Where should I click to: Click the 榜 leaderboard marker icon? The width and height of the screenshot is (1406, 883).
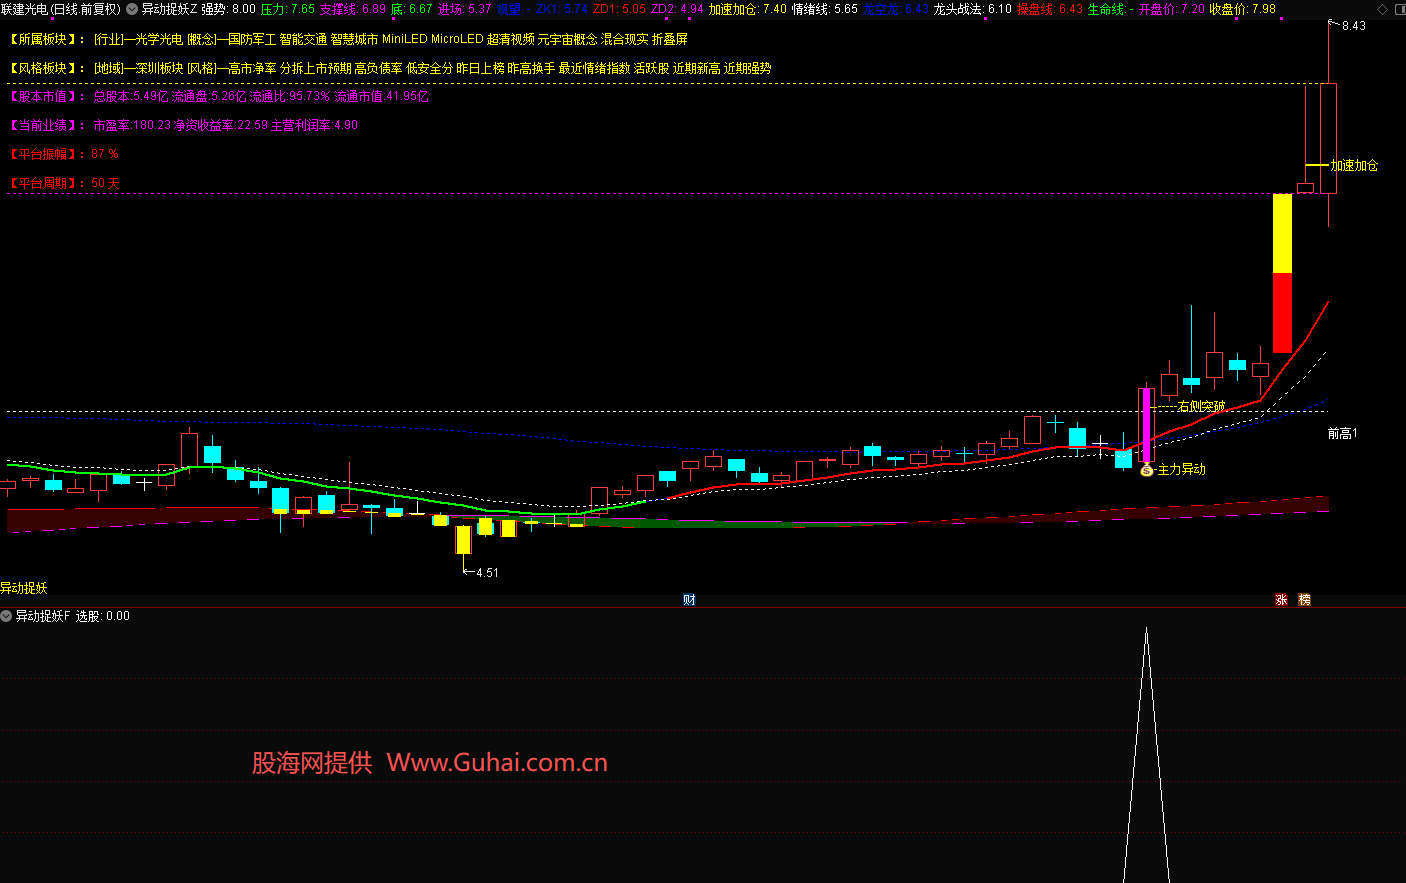[x=1304, y=600]
